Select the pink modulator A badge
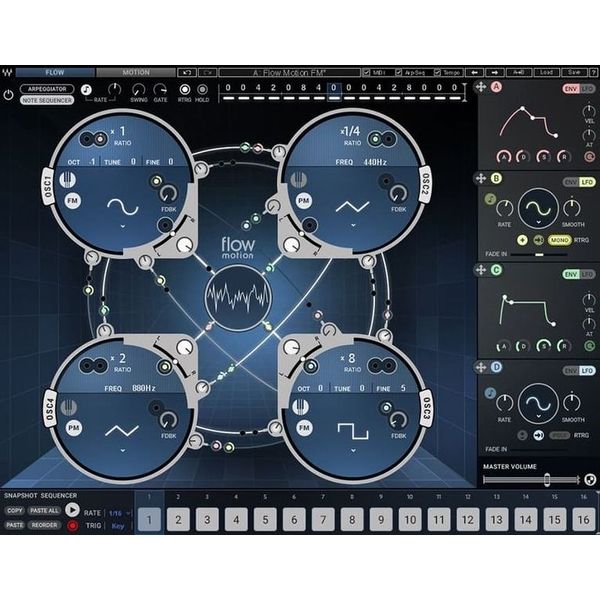The height and width of the screenshot is (600, 600). click(x=496, y=87)
